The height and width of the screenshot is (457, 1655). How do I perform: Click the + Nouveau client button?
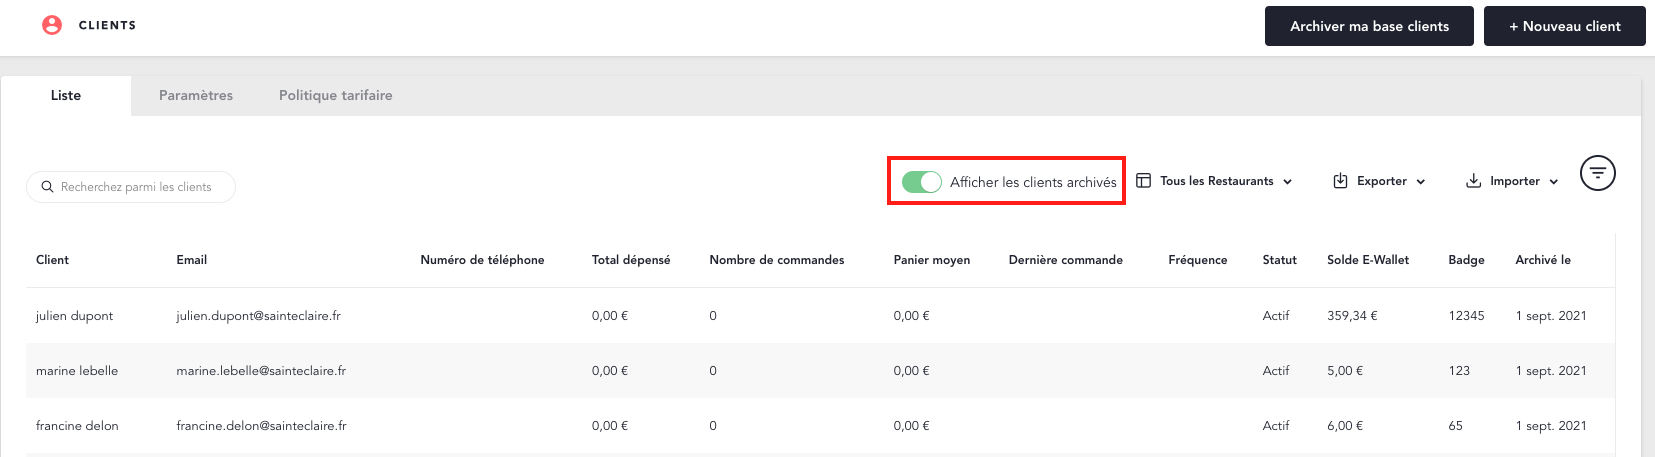1564,26
